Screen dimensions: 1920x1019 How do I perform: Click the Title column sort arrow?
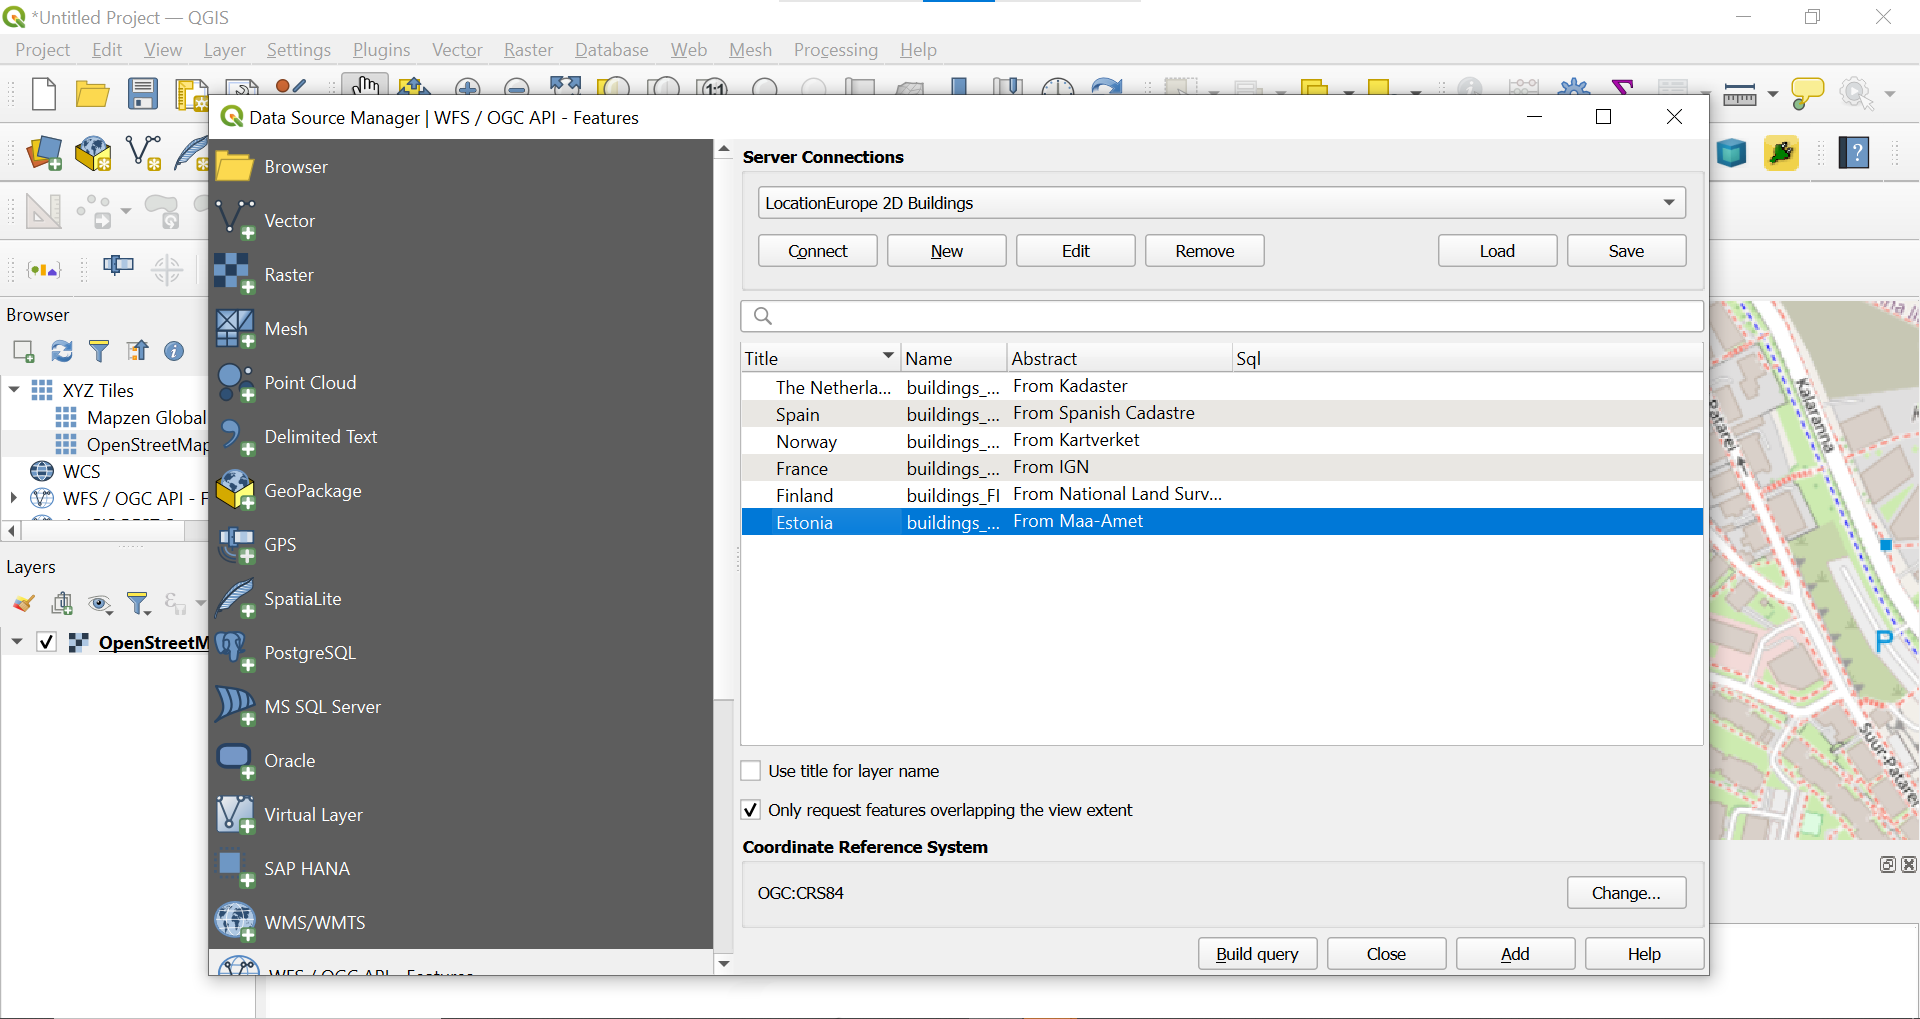click(887, 356)
